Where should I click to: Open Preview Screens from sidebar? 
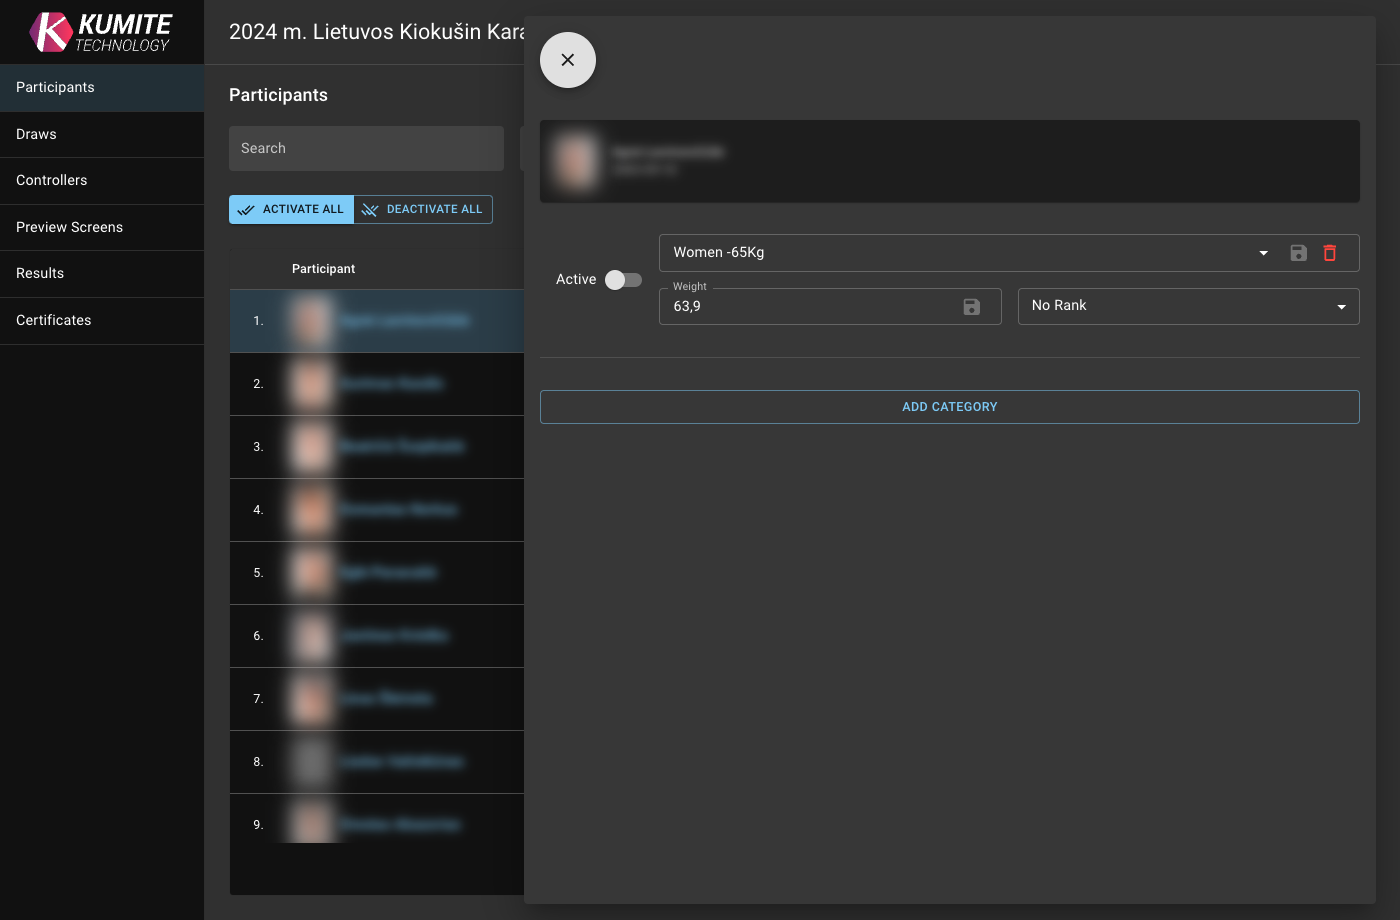point(70,227)
